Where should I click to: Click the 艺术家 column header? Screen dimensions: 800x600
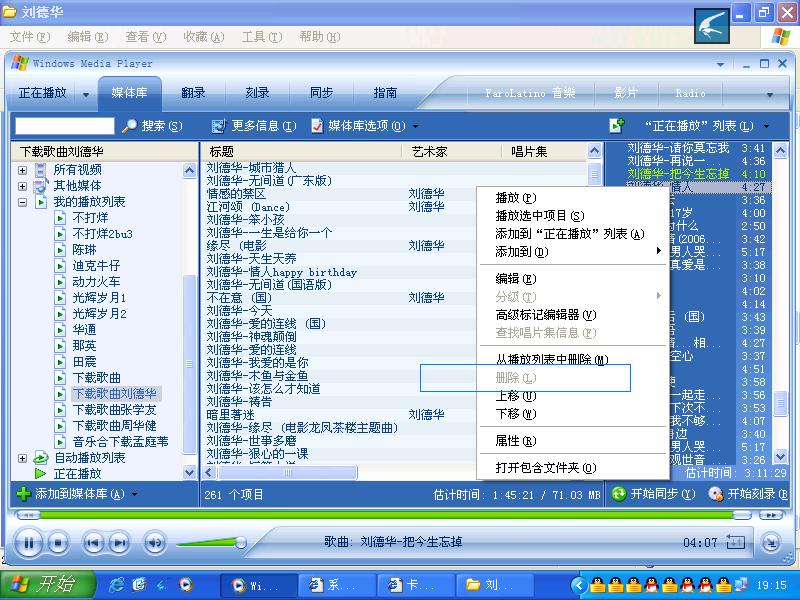pos(451,152)
